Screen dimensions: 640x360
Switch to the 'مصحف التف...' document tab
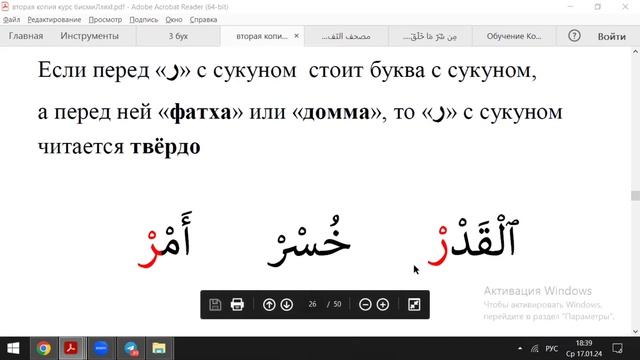pyautogui.click(x=346, y=36)
